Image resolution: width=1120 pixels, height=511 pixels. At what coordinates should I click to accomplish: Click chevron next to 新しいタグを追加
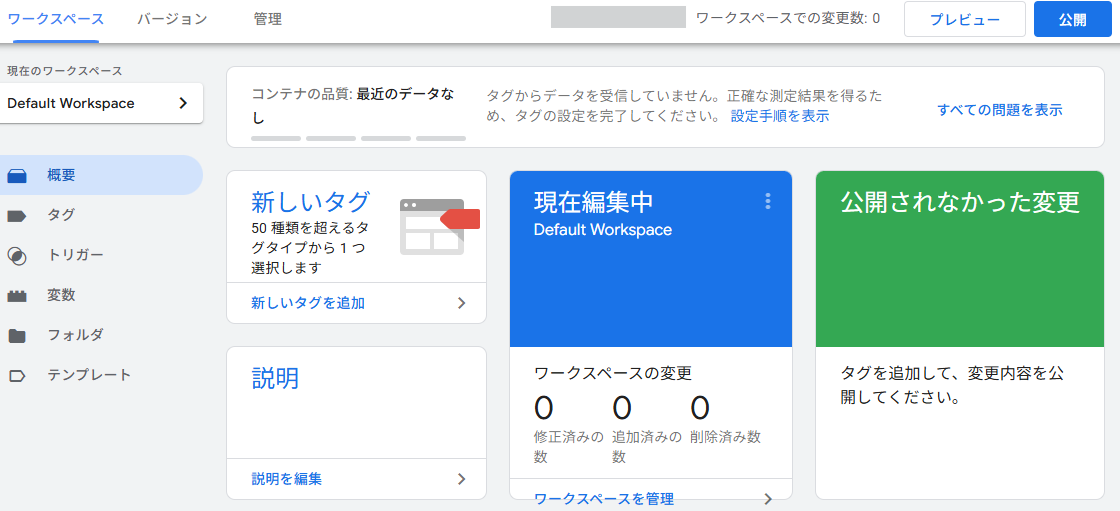pyautogui.click(x=461, y=303)
